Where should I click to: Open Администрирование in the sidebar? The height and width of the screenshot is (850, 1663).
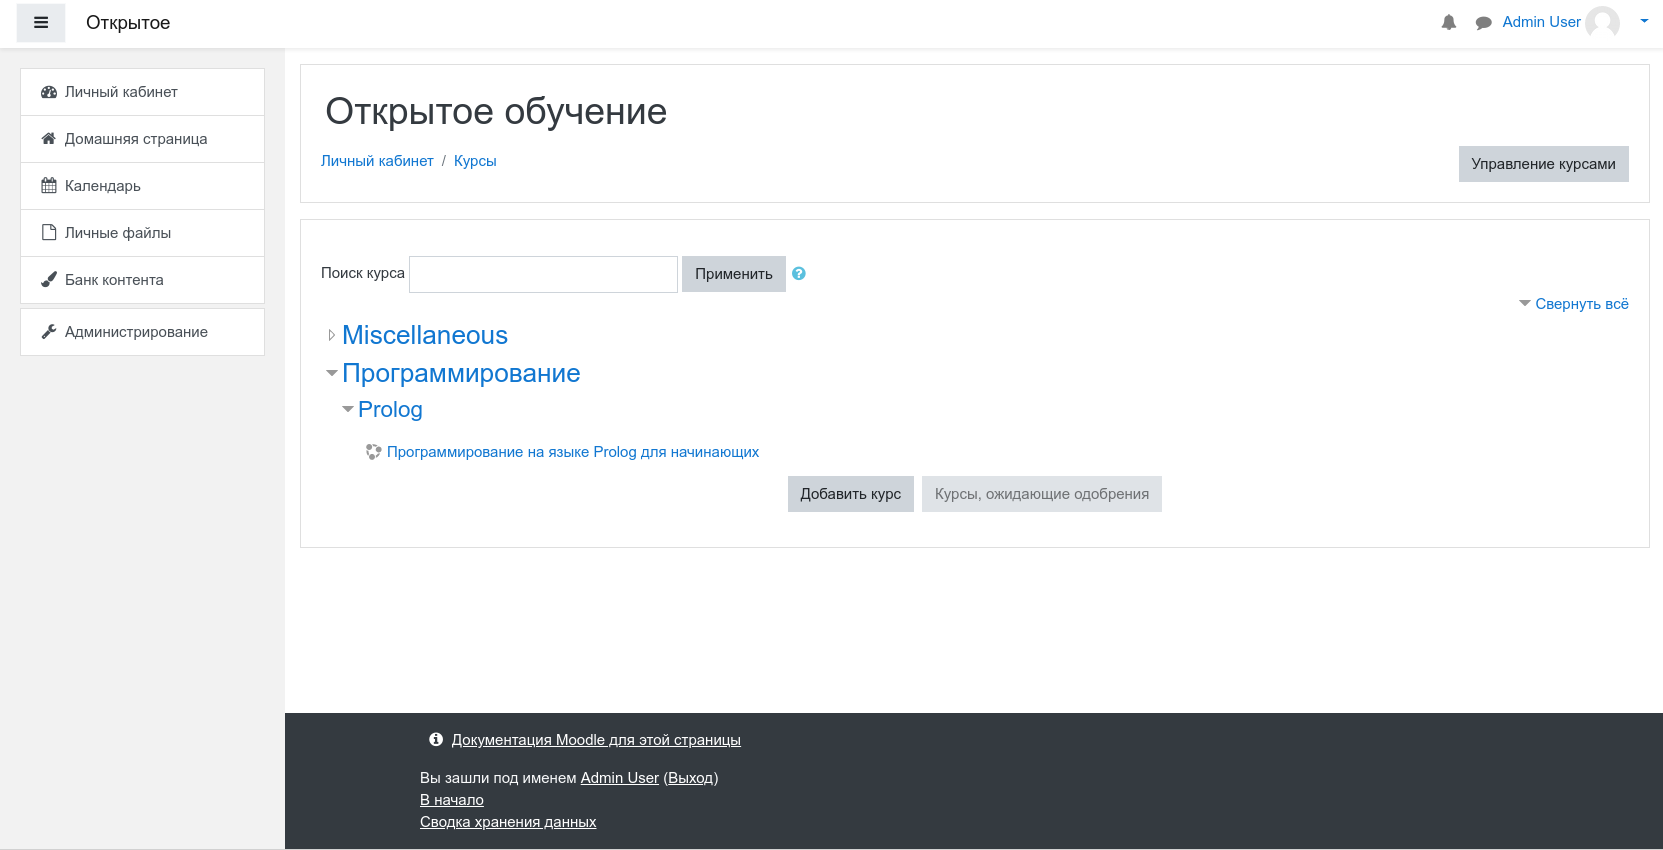pyautogui.click(x=136, y=332)
